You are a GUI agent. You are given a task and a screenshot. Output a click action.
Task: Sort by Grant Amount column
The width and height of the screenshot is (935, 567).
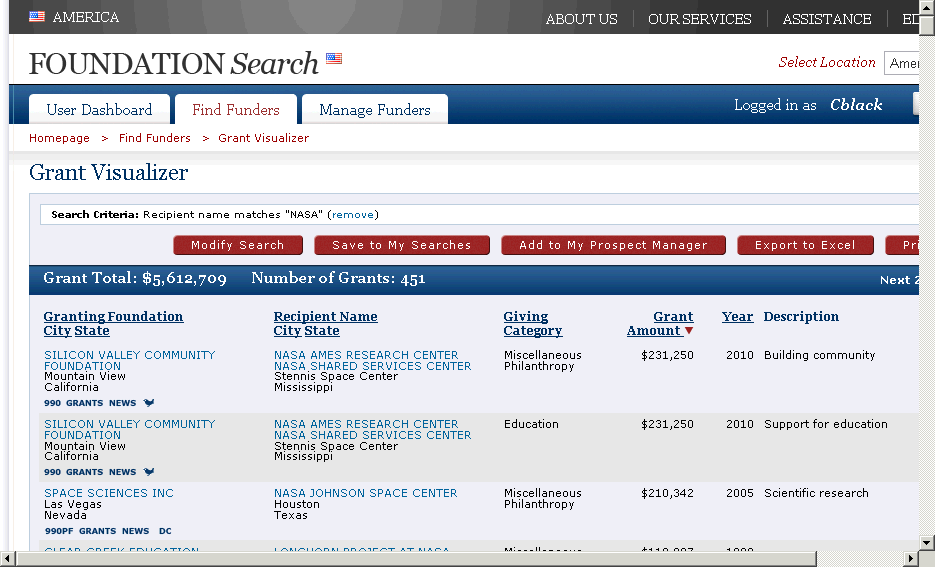(x=660, y=324)
